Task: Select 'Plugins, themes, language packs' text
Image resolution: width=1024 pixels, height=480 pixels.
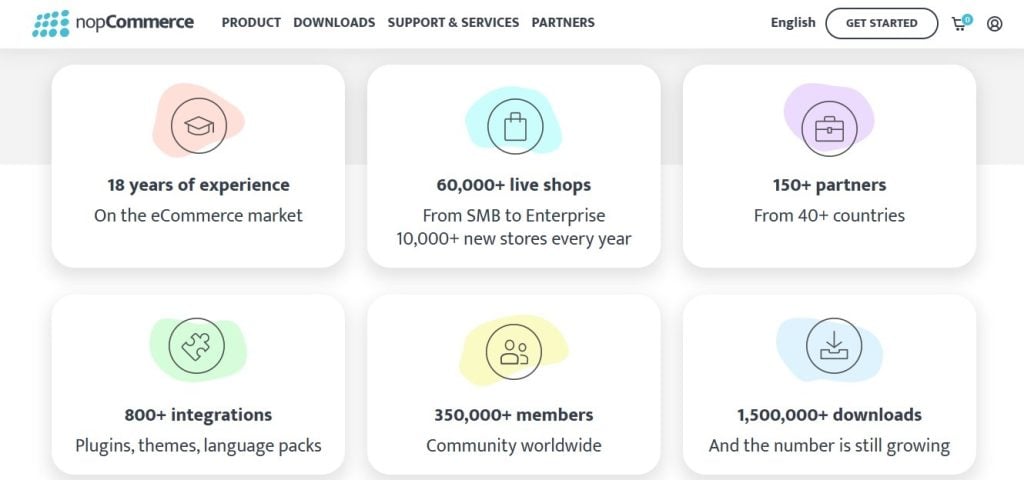Action: [199, 446]
